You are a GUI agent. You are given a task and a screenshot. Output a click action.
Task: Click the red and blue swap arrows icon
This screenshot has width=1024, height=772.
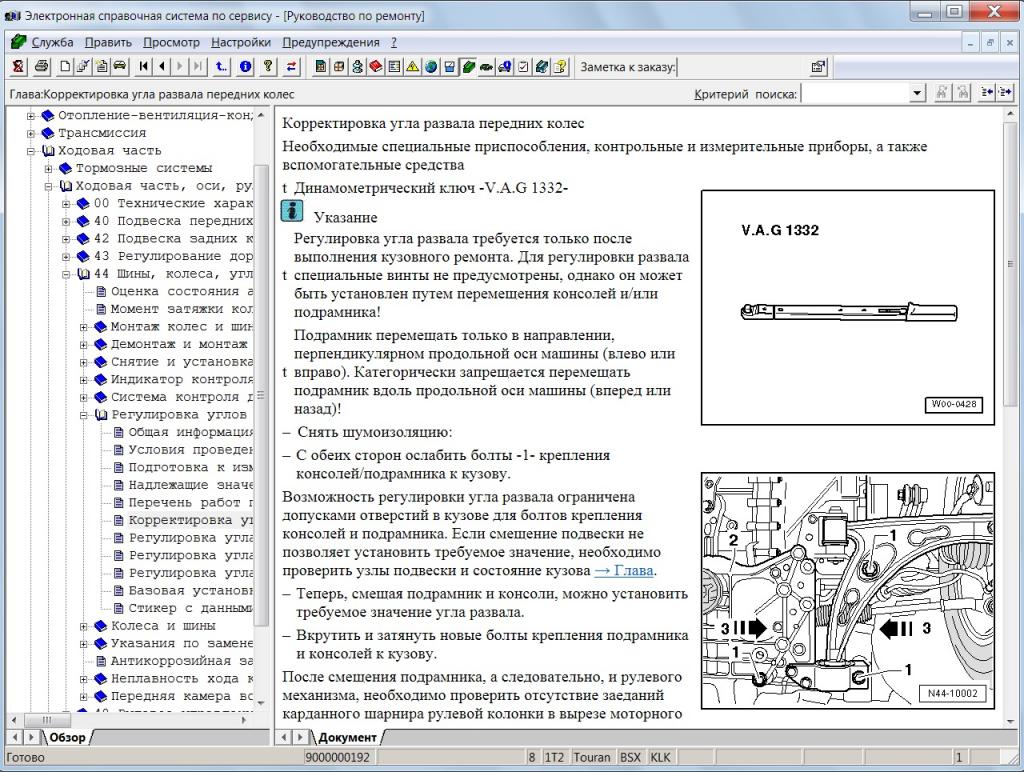pyautogui.click(x=291, y=67)
